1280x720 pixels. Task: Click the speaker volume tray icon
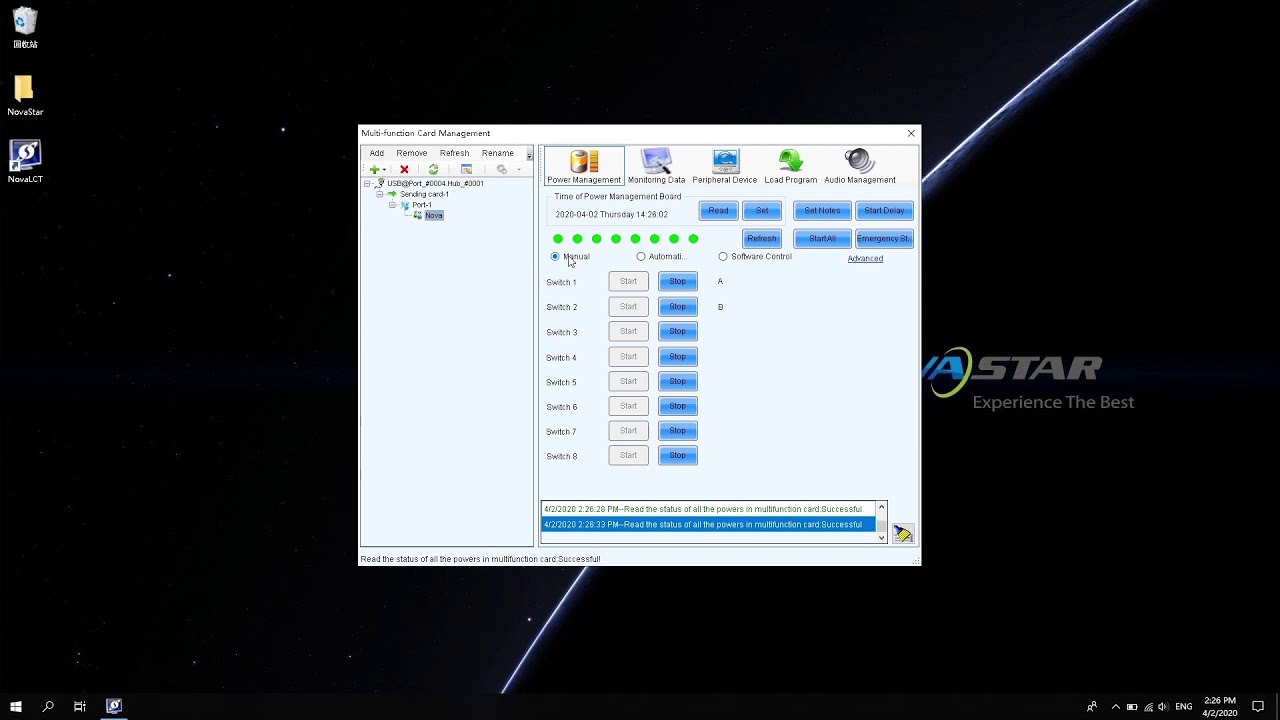pos(1163,707)
